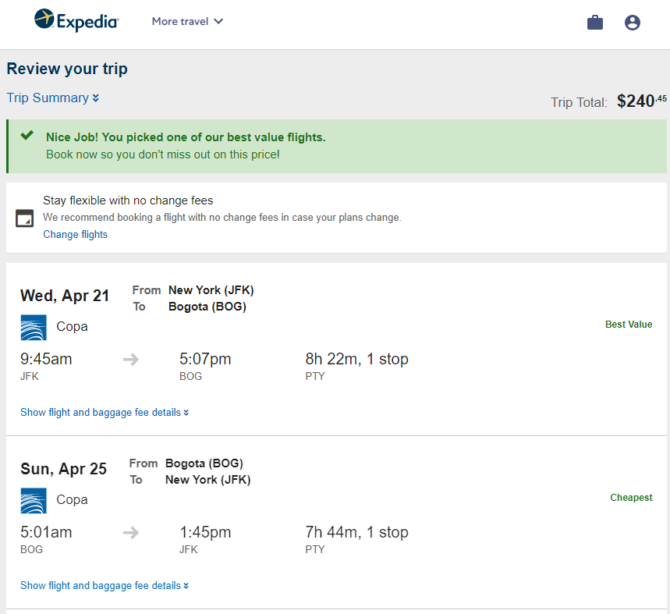Click the arrow between 9:45am and 5:07pm
The image size is (670, 614).
pyautogui.click(x=131, y=359)
